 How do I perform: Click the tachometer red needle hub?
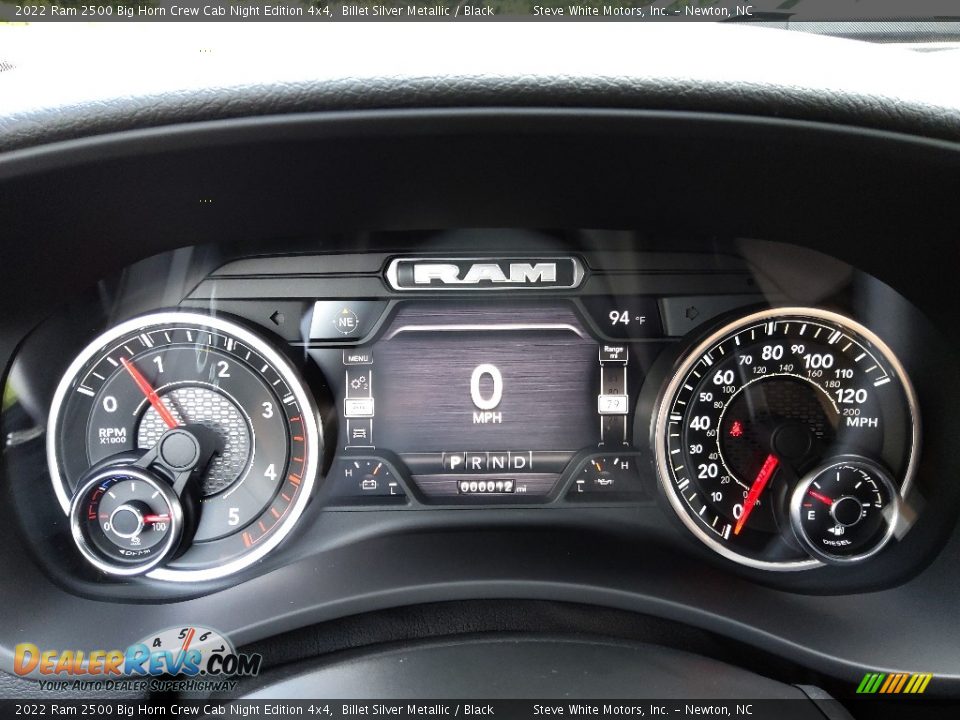click(x=179, y=450)
